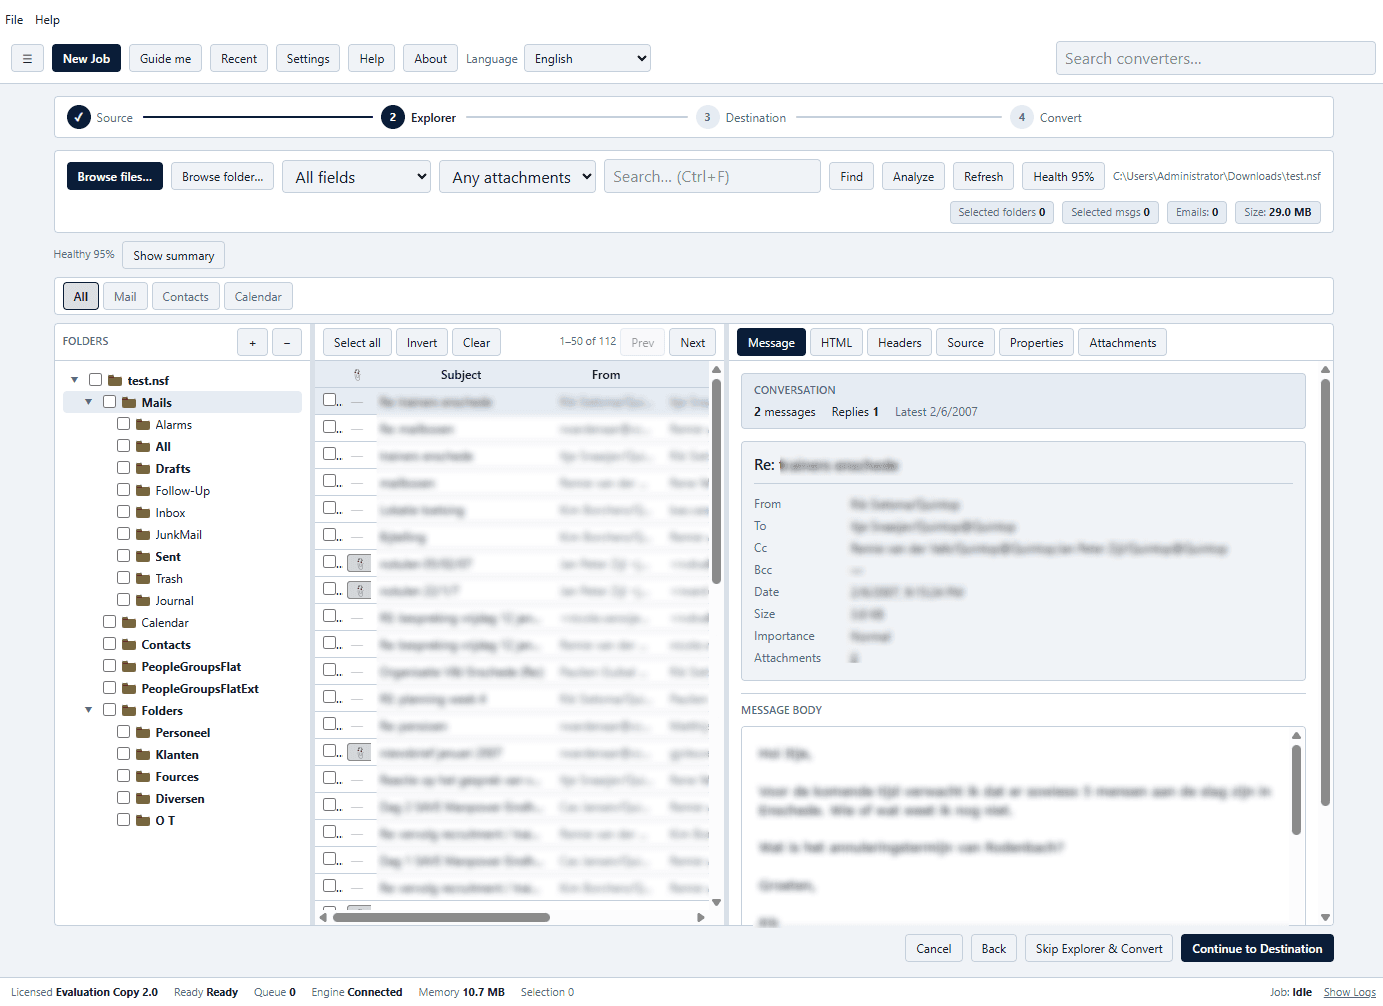
Task: Click the Trash folder icon
Action: point(143,579)
